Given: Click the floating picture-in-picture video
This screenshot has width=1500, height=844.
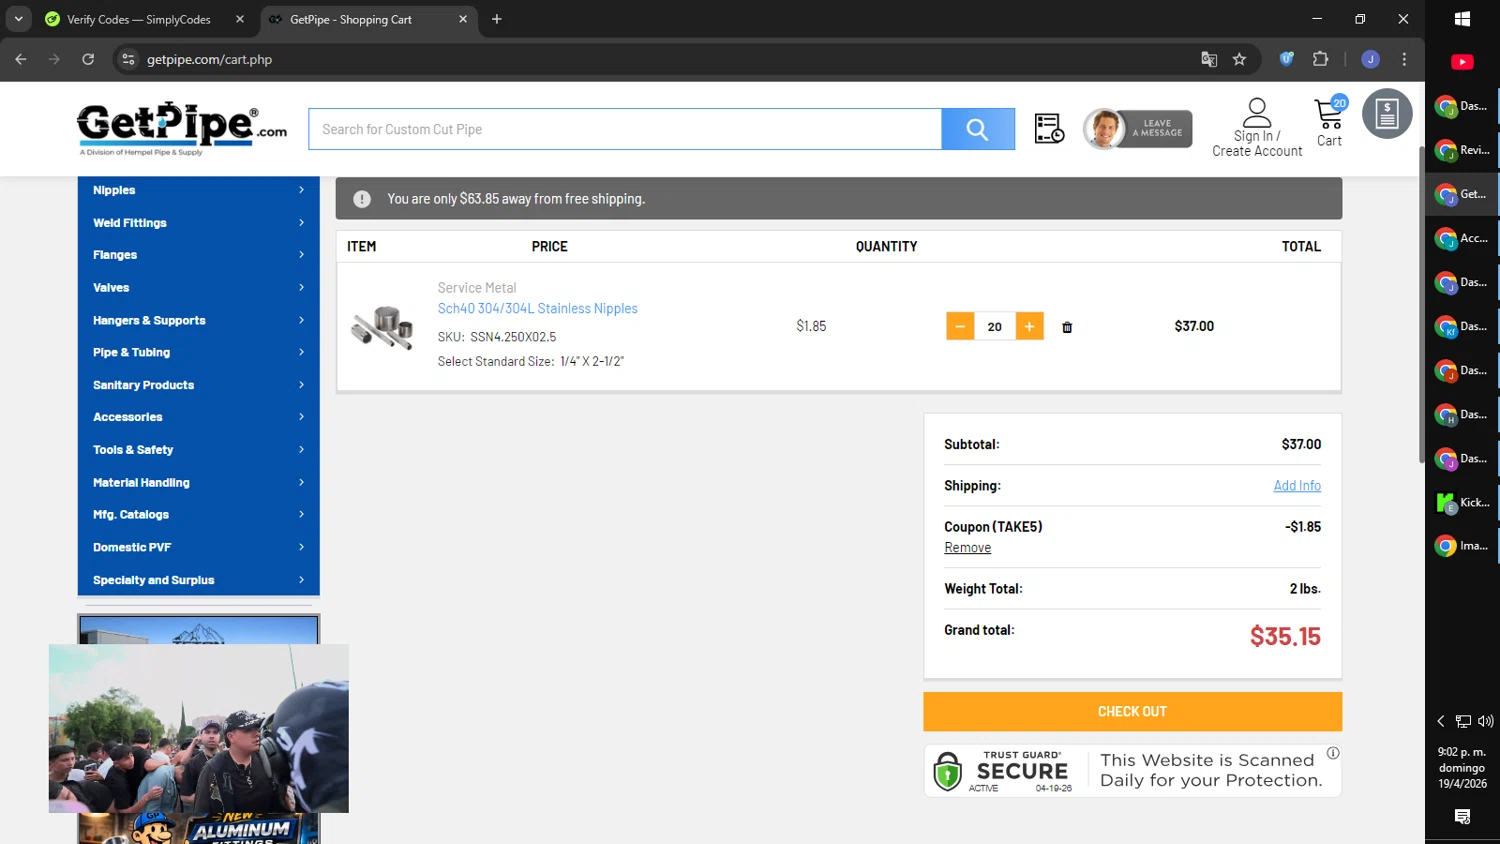Looking at the screenshot, I should (199, 728).
